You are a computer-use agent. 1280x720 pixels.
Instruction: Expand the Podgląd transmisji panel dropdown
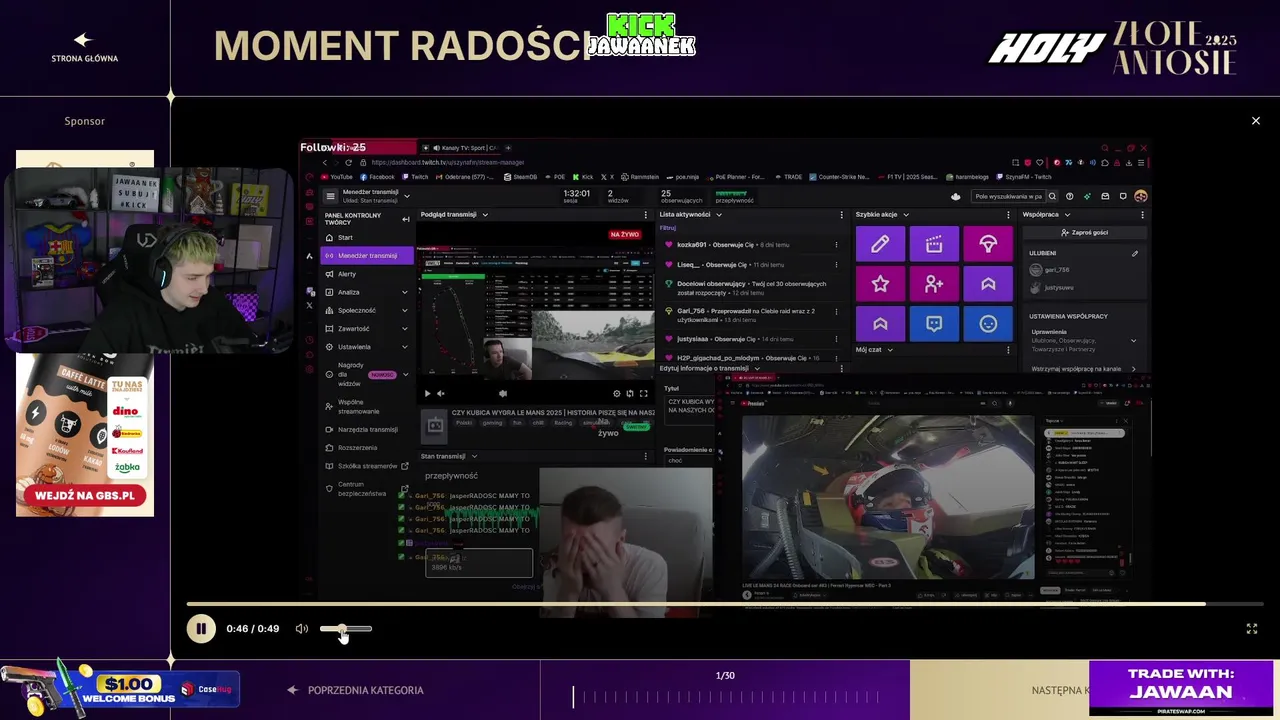pyautogui.click(x=485, y=214)
